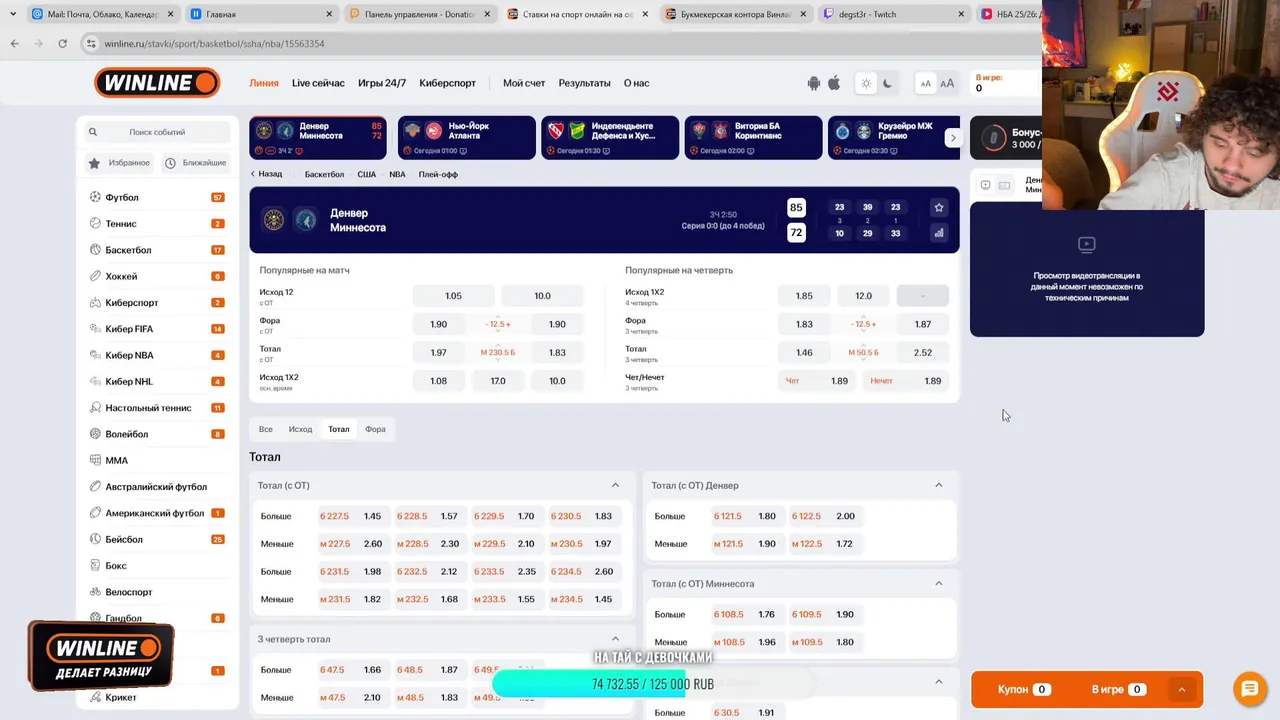Click the Хоккей sport icon

click(95, 276)
